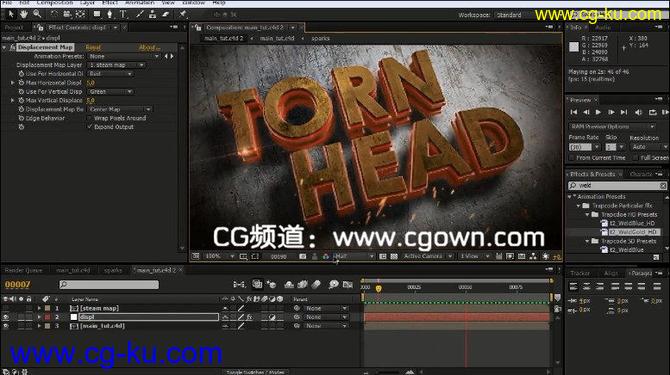Select the Rotation tool

click(54, 14)
